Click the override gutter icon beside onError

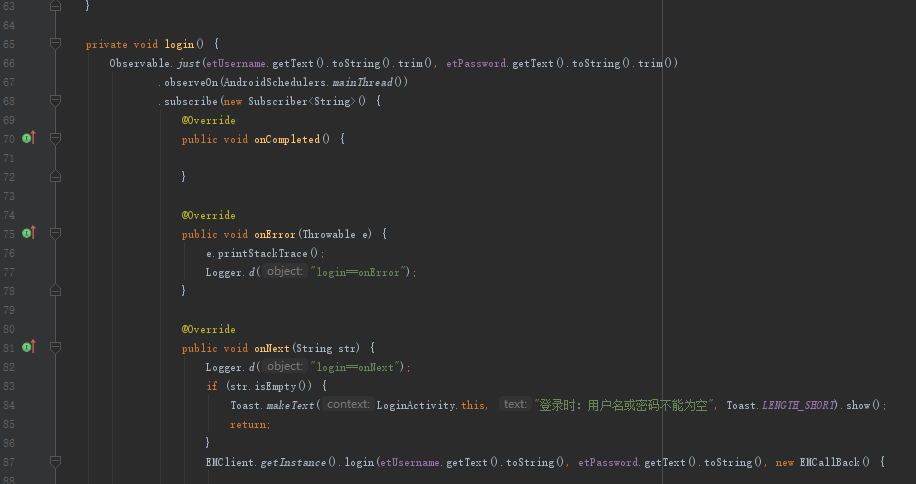click(29, 233)
